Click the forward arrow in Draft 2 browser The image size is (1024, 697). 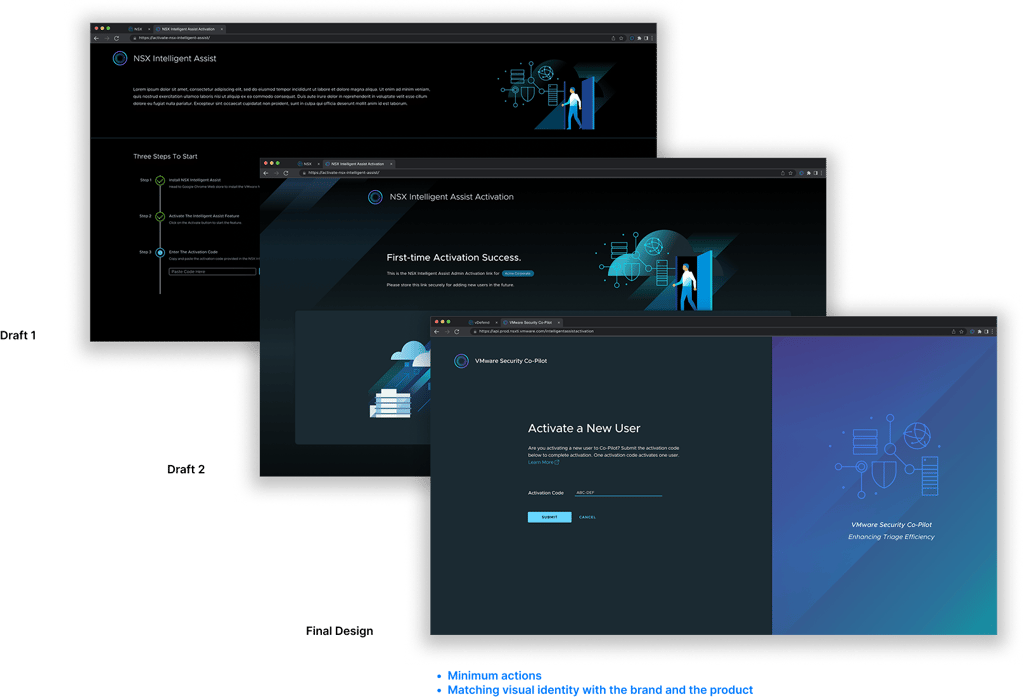point(276,173)
